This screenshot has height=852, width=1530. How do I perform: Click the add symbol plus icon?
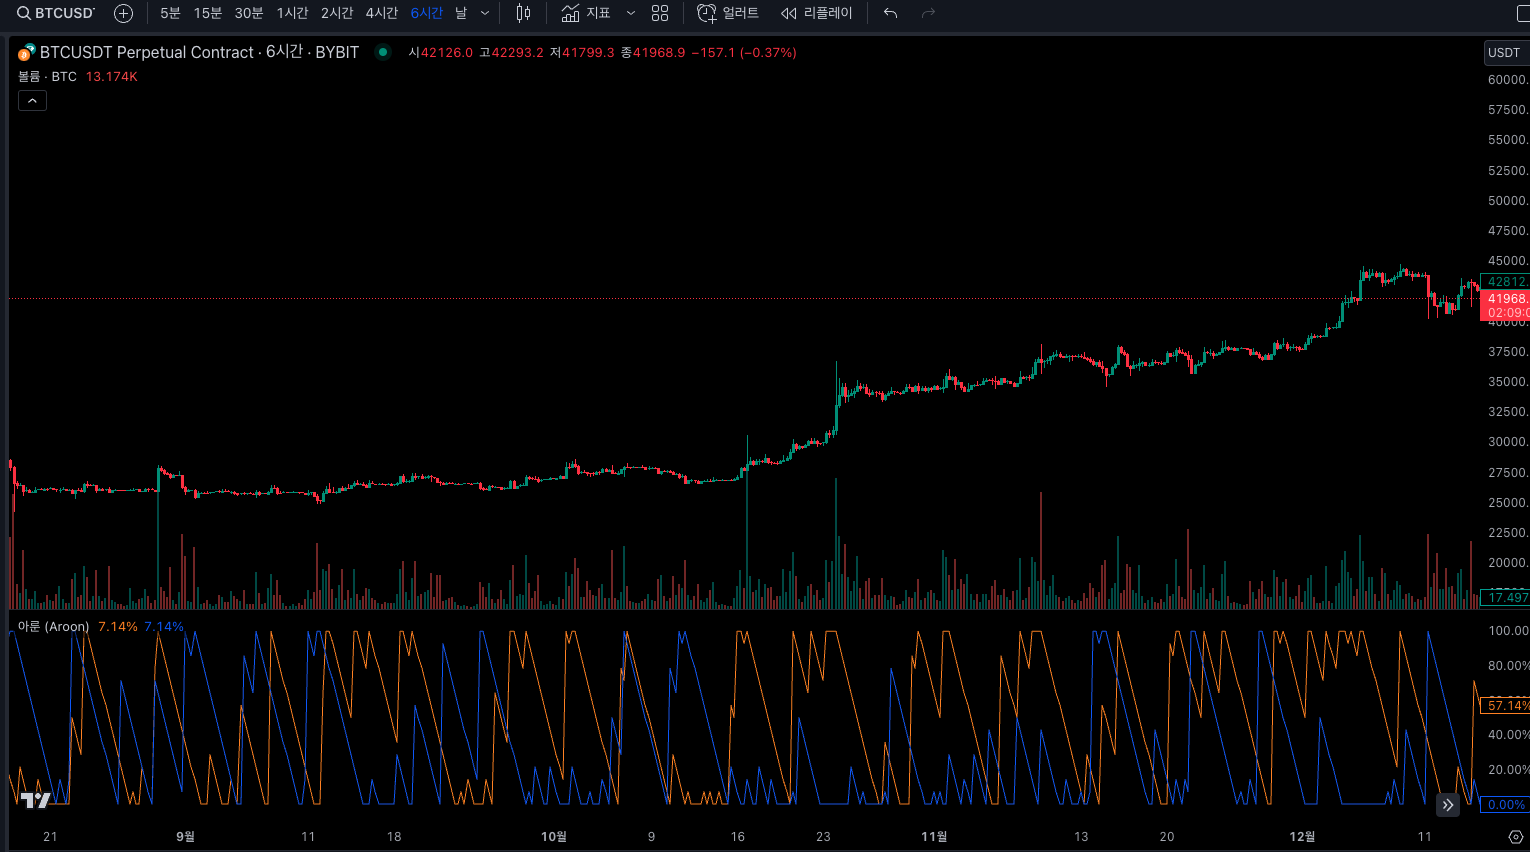pos(123,13)
